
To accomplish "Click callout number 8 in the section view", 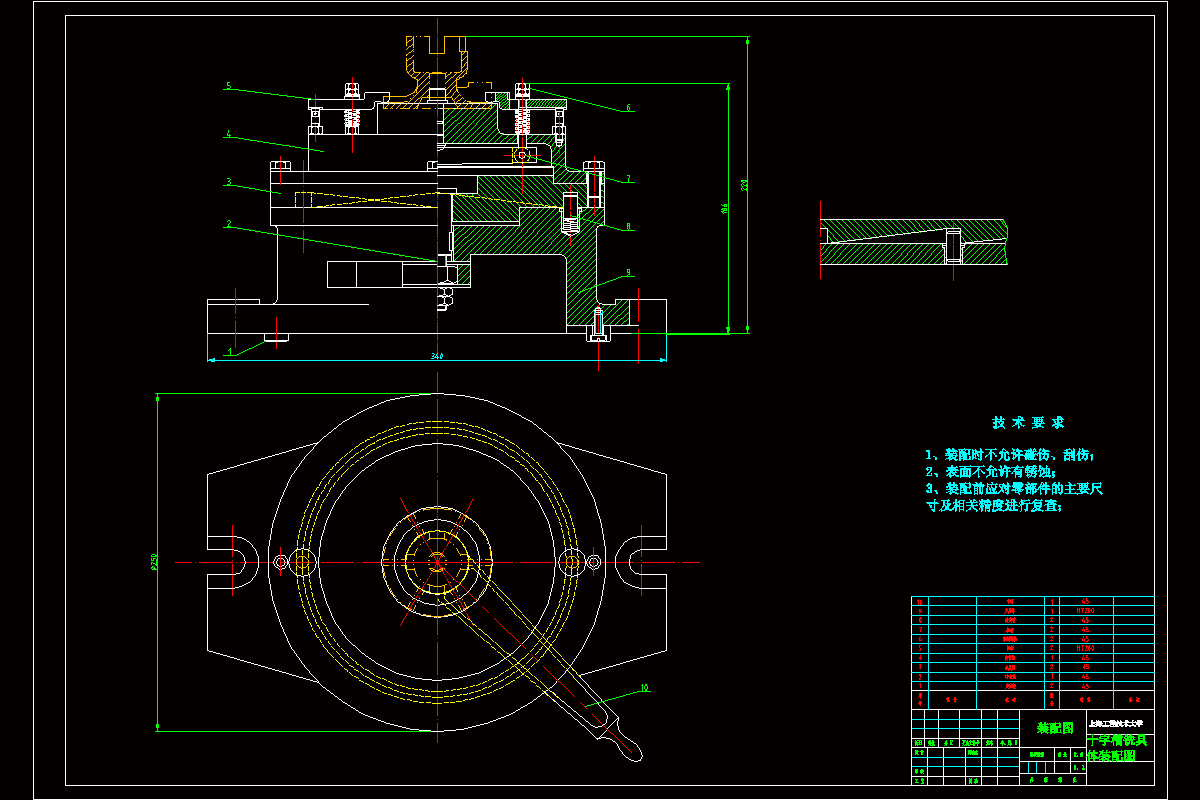I will coord(628,227).
